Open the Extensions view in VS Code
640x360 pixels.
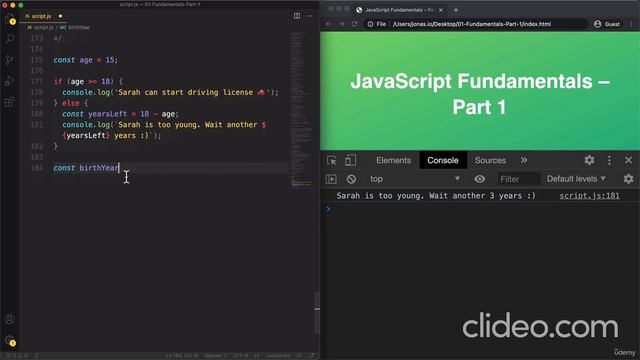coord(10,101)
